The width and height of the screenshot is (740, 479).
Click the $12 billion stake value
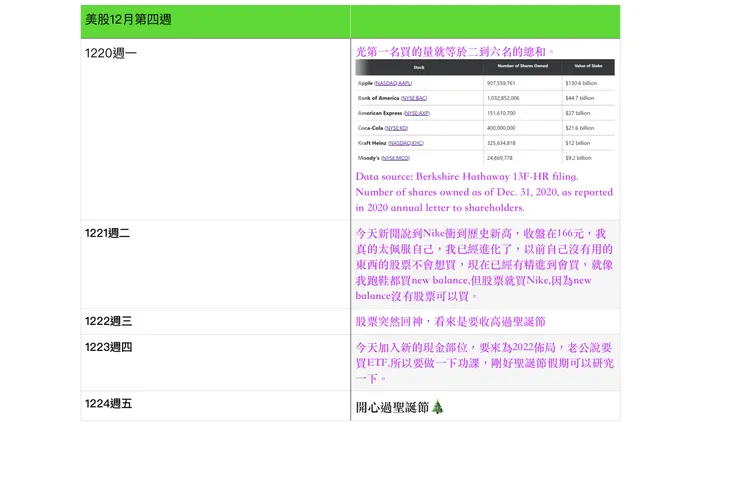pyautogui.click(x=578, y=143)
